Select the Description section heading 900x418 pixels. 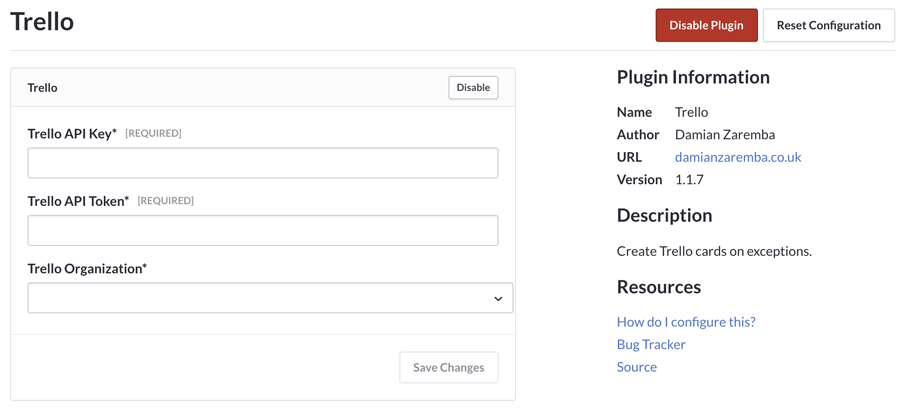pyautogui.click(x=664, y=215)
